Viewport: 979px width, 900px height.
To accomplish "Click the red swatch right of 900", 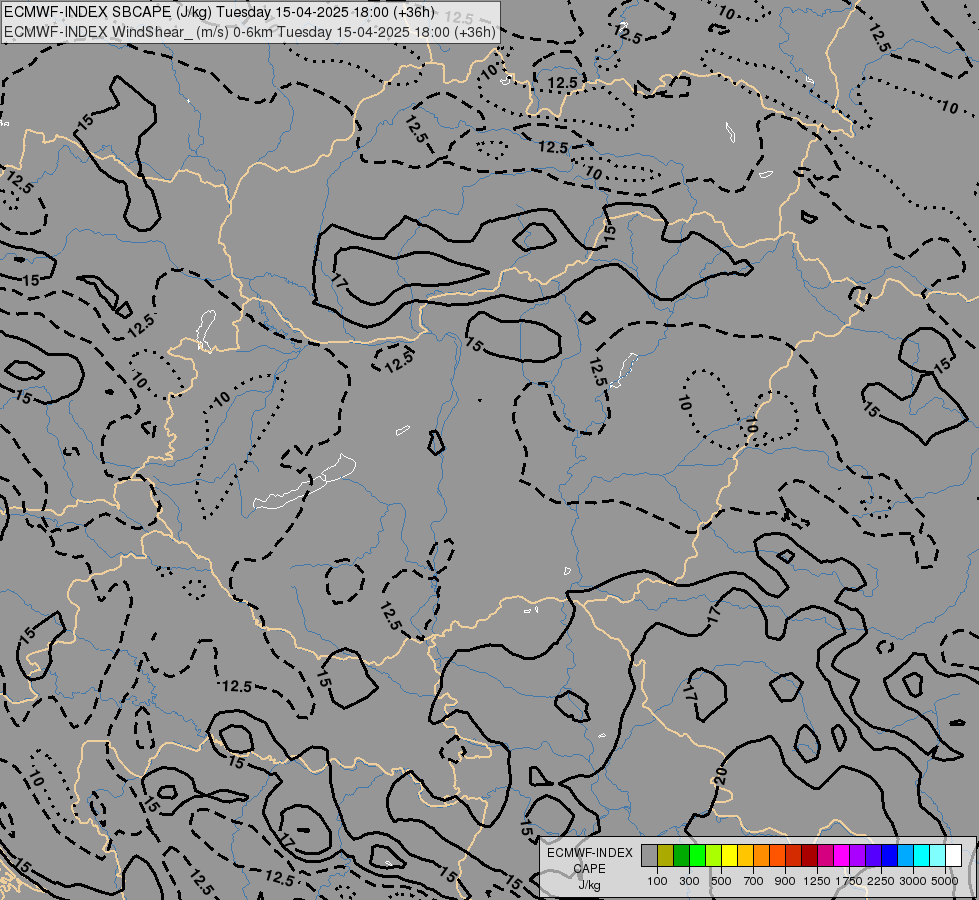I will [x=794, y=856].
